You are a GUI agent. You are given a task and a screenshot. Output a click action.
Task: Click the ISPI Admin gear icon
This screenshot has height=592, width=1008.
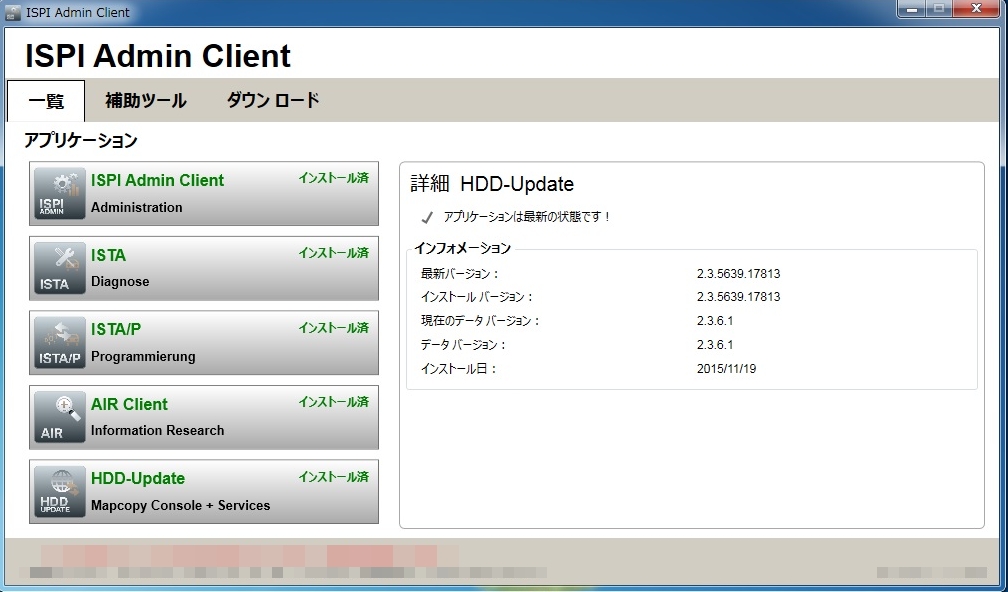(x=60, y=193)
